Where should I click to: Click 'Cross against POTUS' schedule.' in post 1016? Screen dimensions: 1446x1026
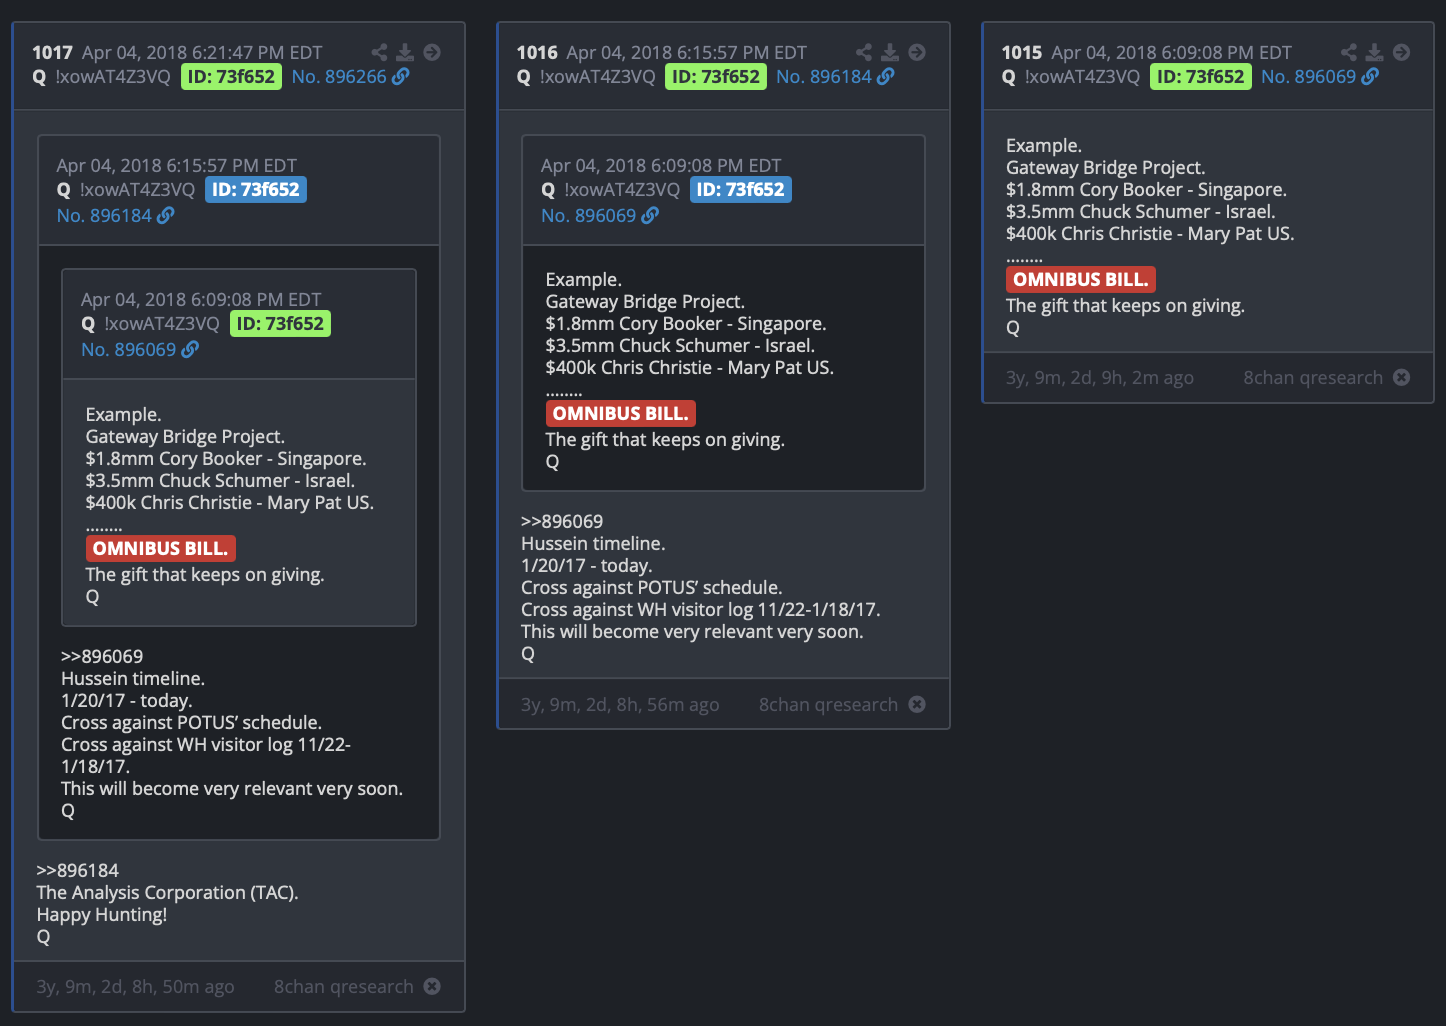[652, 587]
